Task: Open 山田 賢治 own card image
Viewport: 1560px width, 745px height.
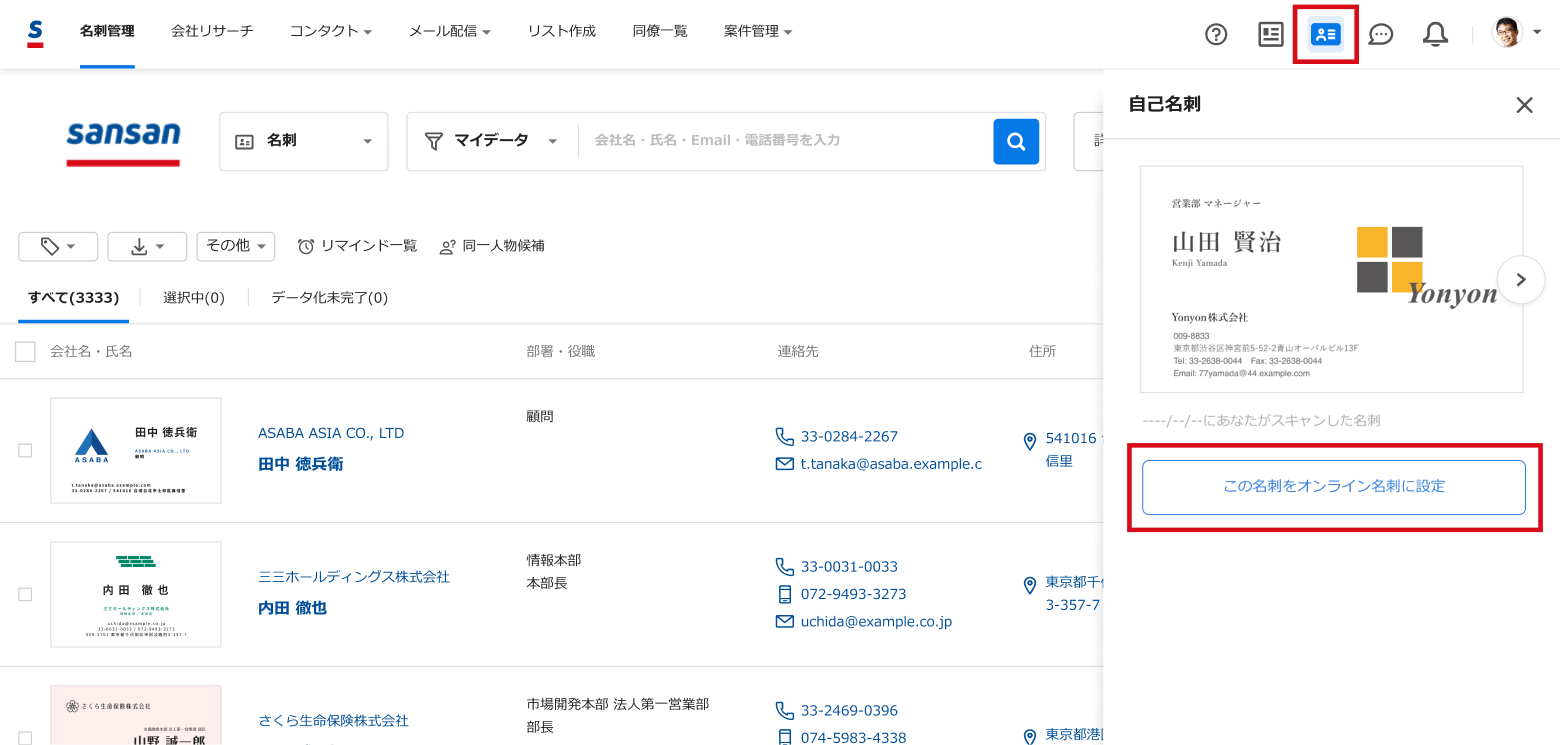Action: point(1331,279)
